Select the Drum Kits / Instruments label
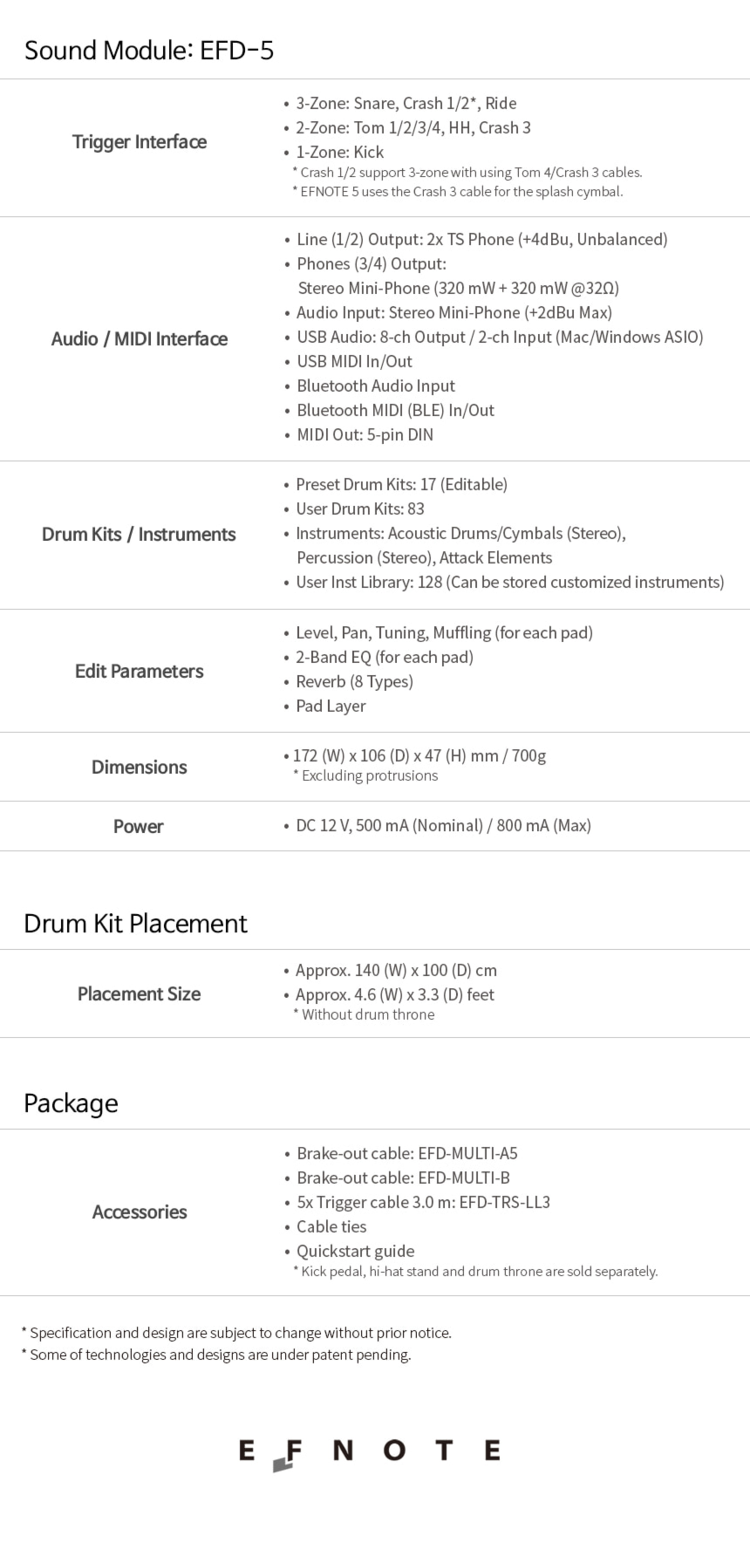 coord(139,534)
